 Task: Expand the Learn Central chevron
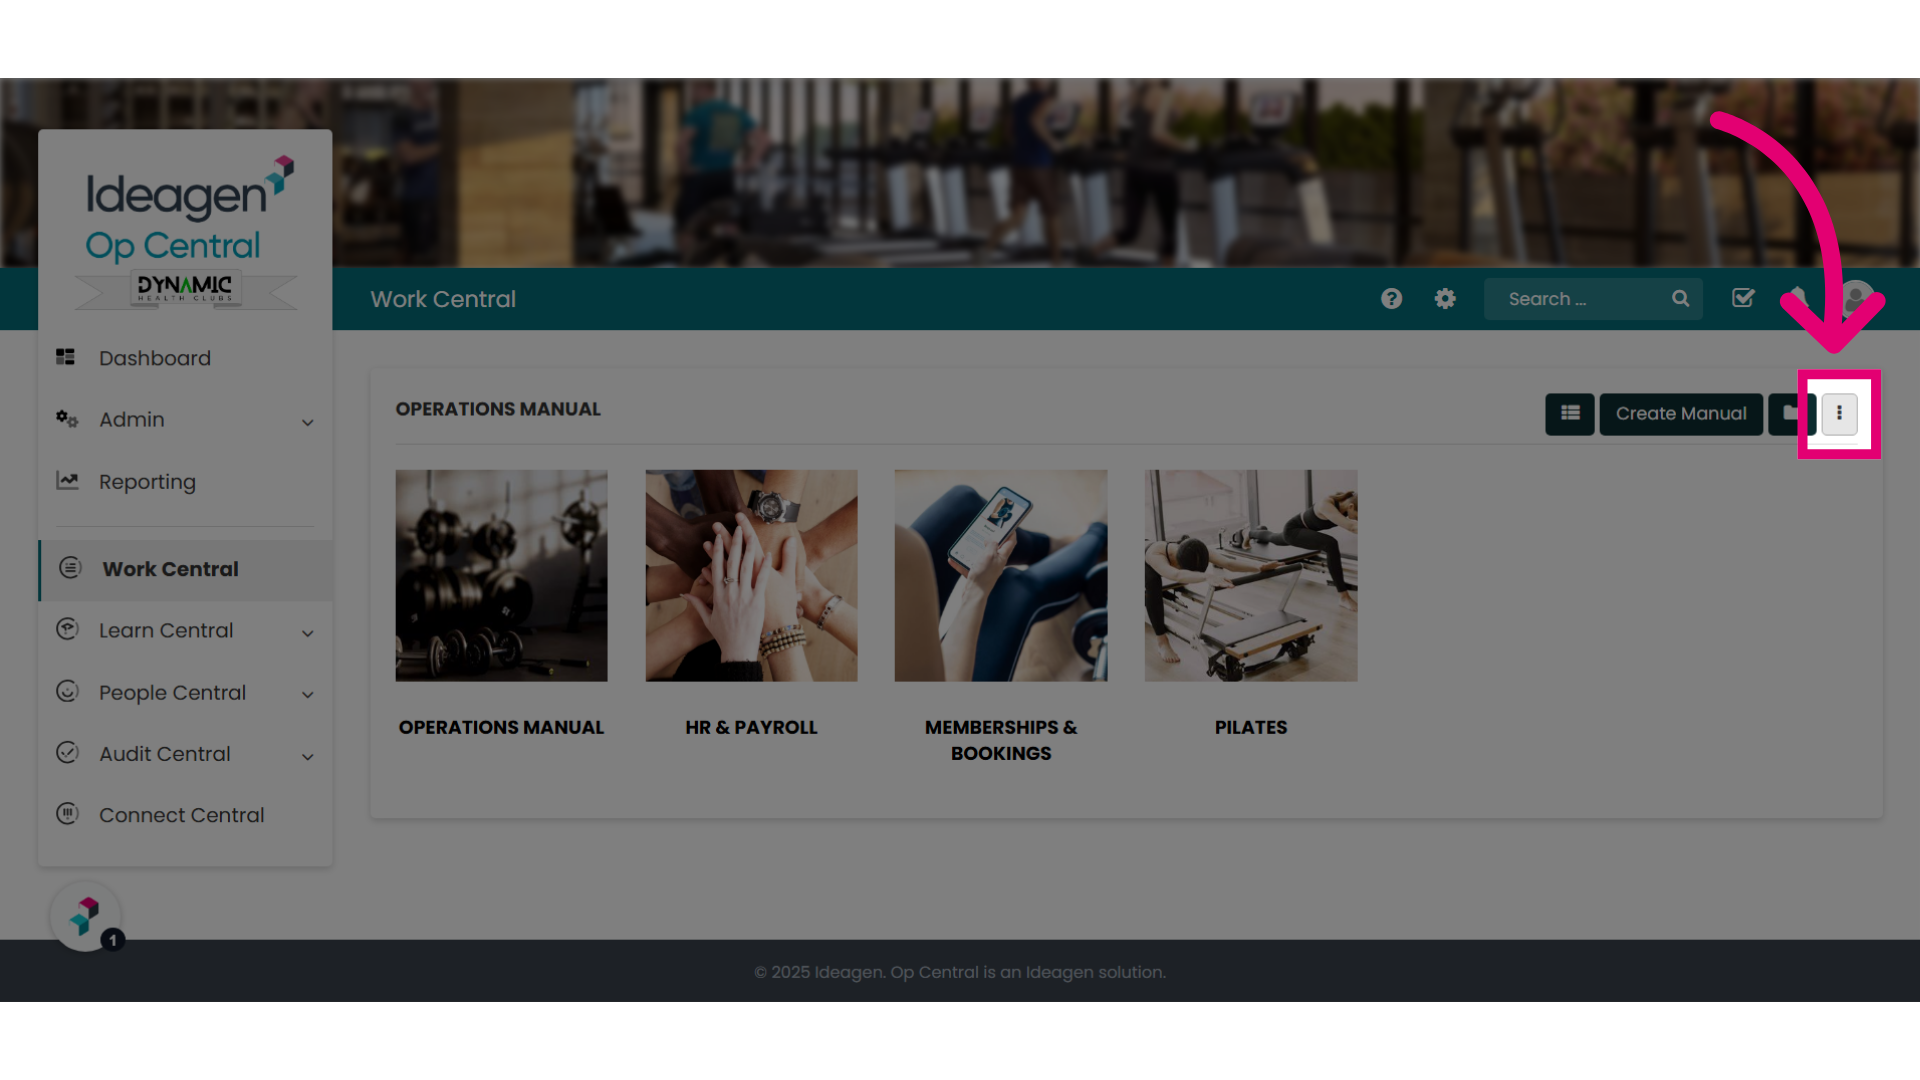click(308, 633)
